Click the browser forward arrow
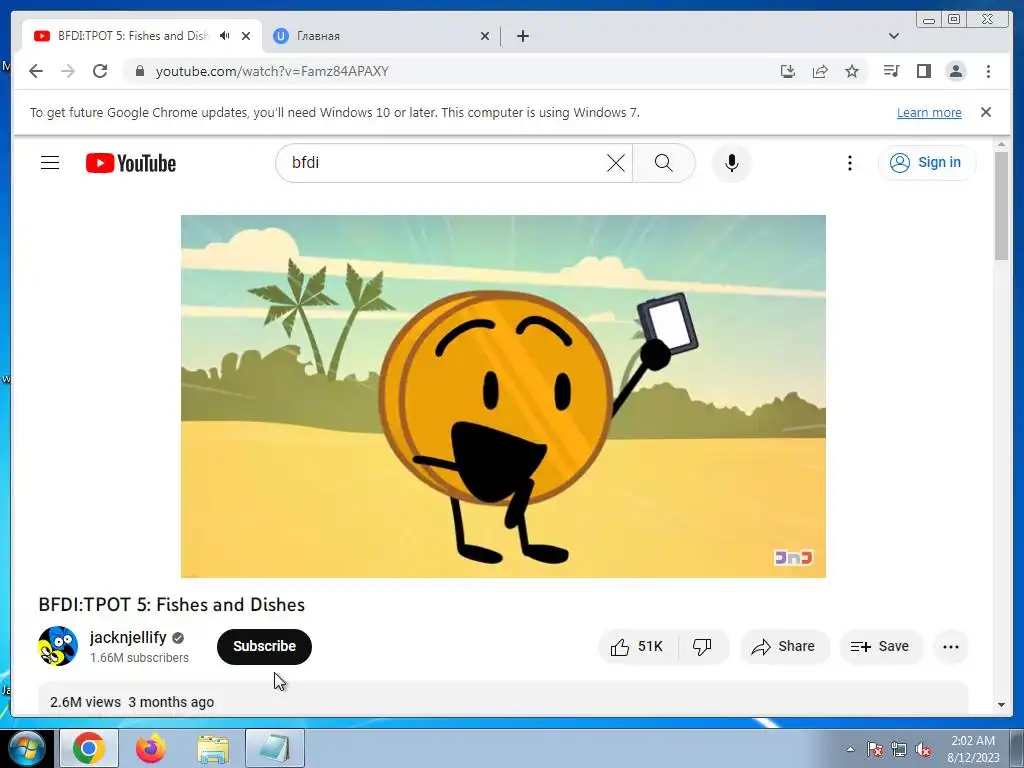The height and width of the screenshot is (768, 1024). click(68, 71)
